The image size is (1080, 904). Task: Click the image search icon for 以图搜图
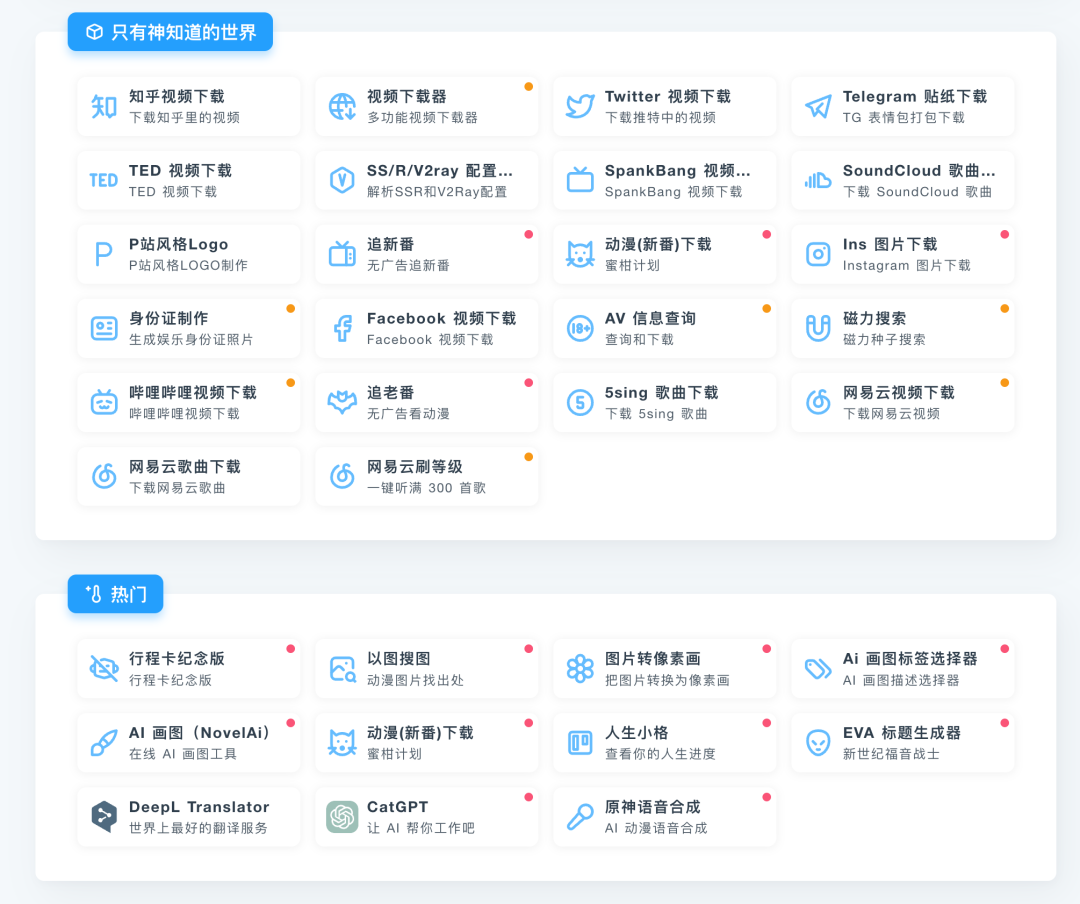[342, 668]
